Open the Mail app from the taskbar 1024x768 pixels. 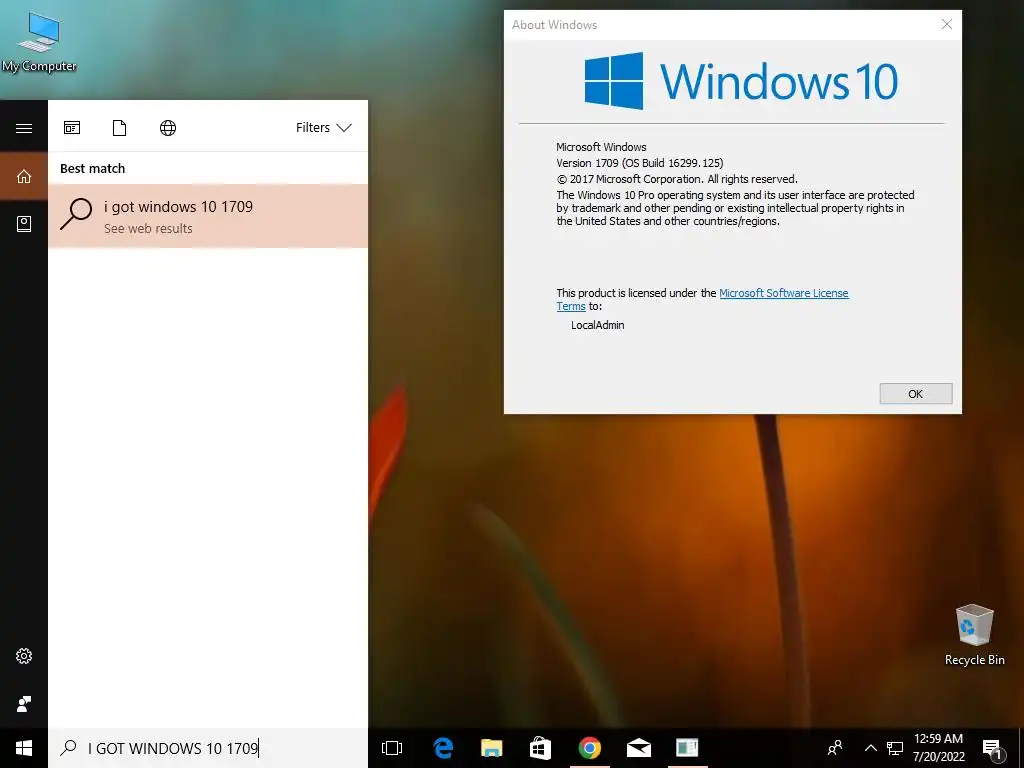pyautogui.click(x=639, y=748)
